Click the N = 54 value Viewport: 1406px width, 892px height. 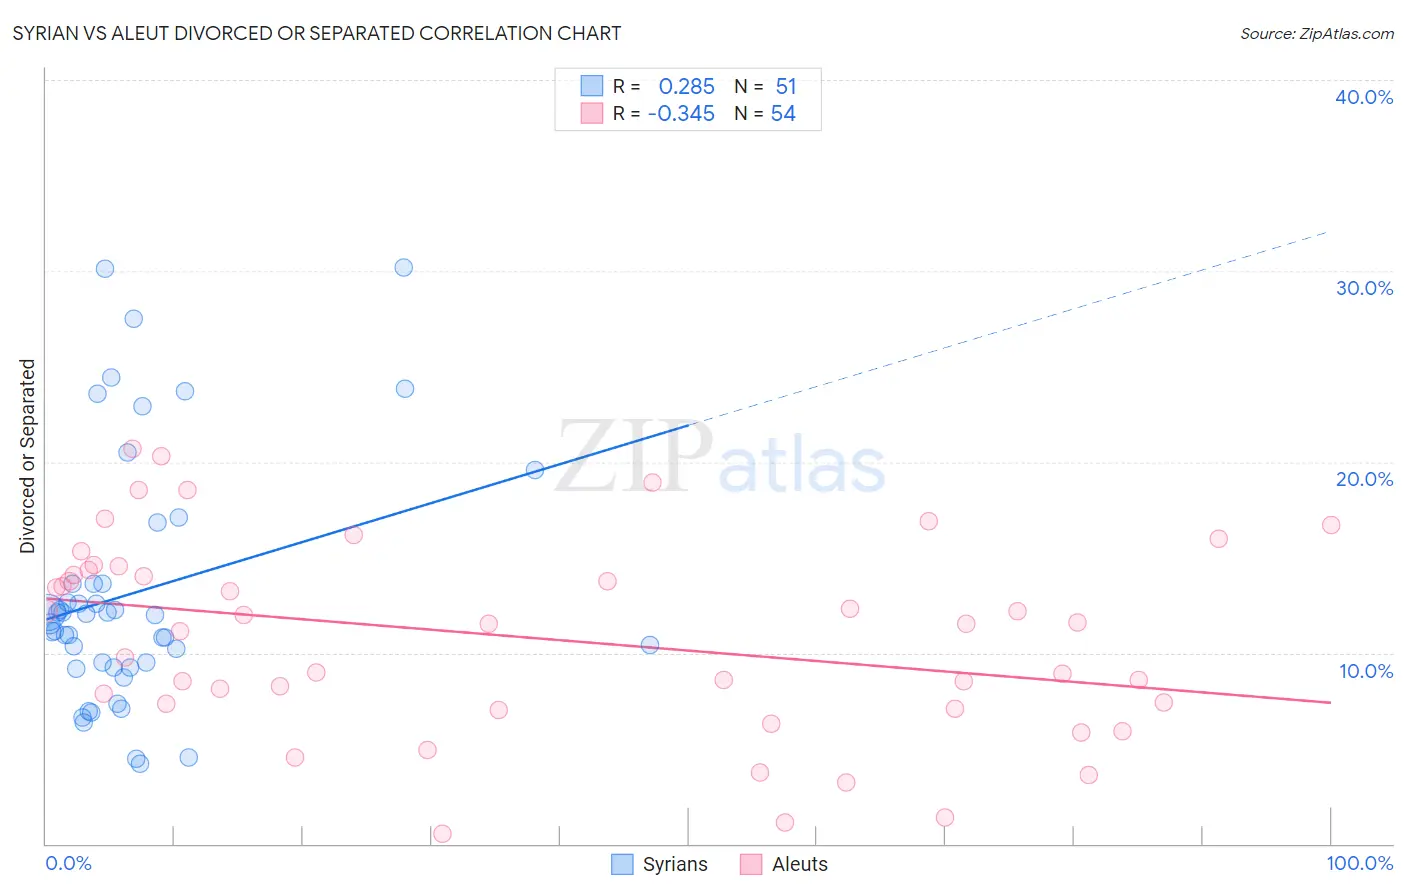(765, 113)
